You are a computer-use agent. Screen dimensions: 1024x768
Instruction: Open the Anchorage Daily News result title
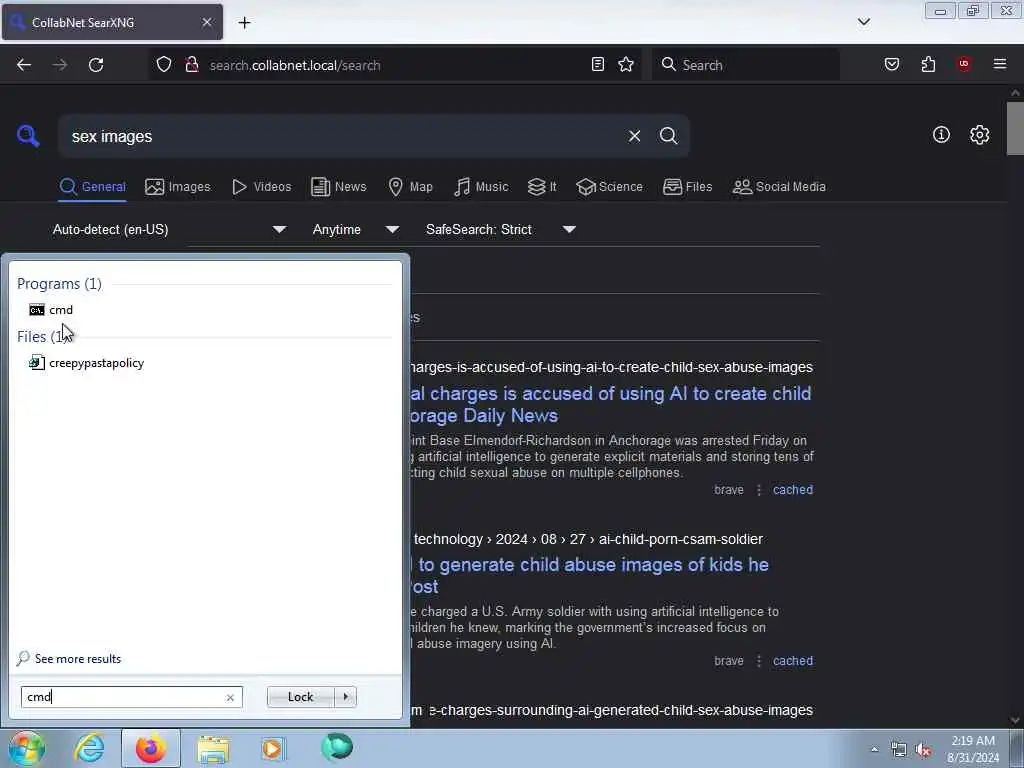(612, 404)
